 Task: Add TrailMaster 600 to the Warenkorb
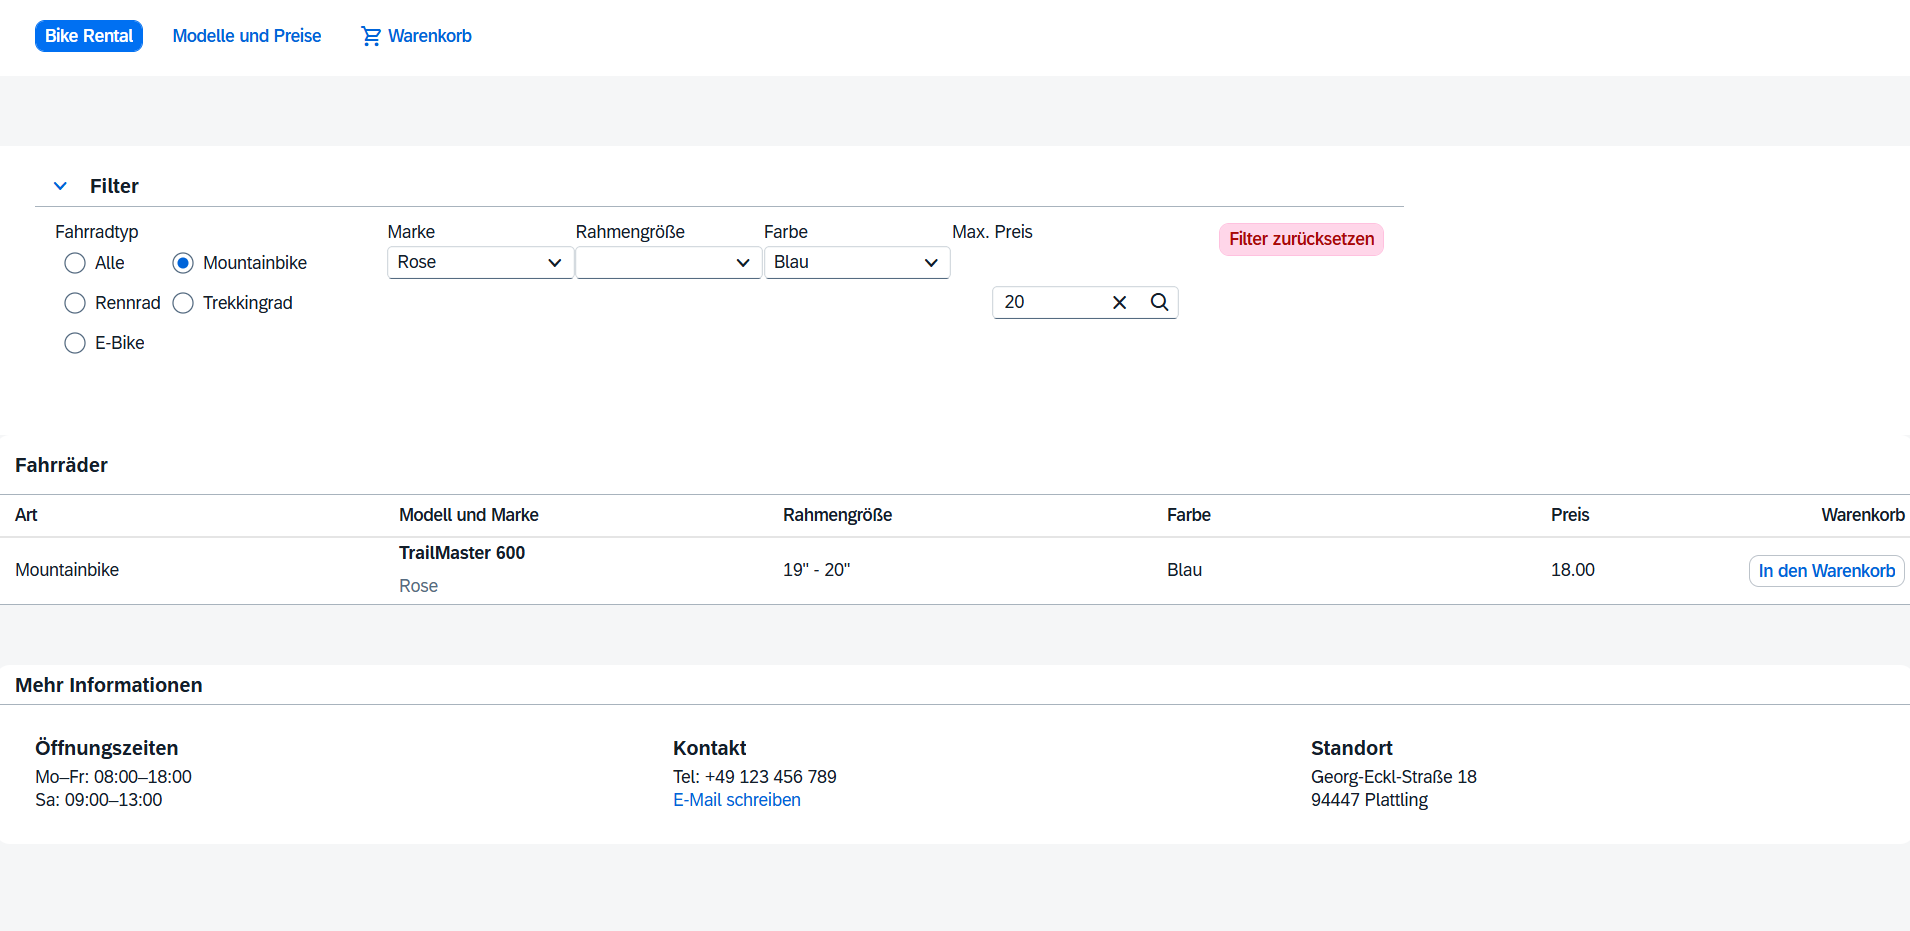[x=1826, y=571]
